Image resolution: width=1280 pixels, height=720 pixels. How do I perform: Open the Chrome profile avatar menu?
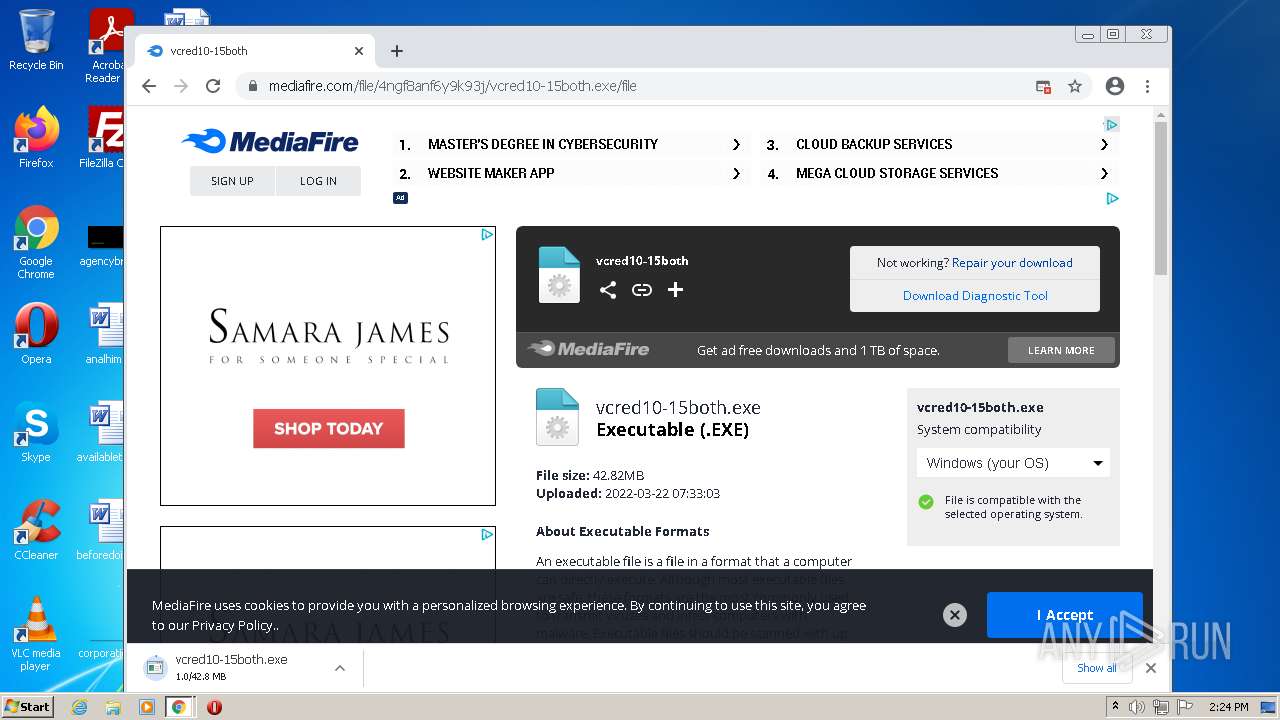point(1115,86)
